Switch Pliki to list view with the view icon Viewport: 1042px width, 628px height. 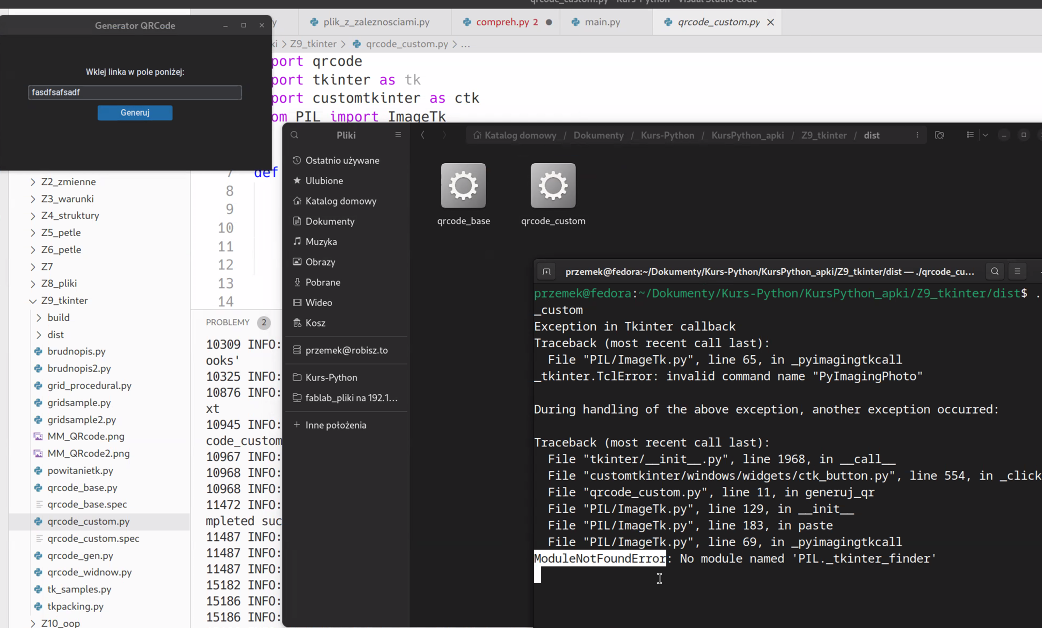click(x=970, y=135)
